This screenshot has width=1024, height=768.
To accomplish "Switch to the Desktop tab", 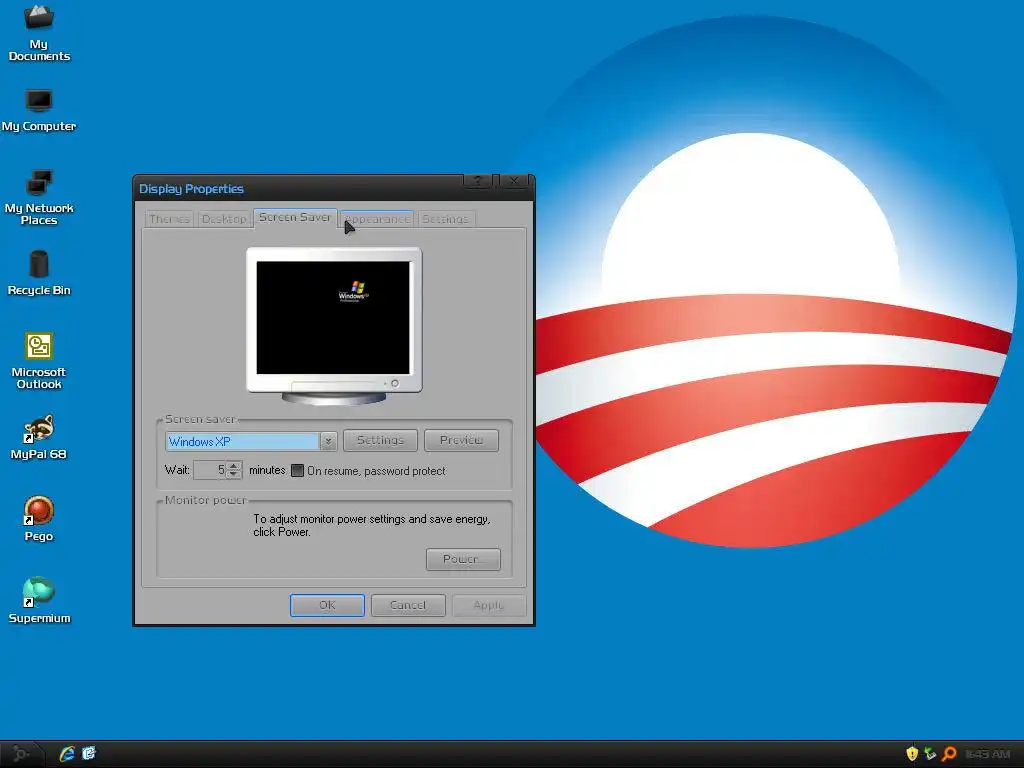I will [x=224, y=219].
